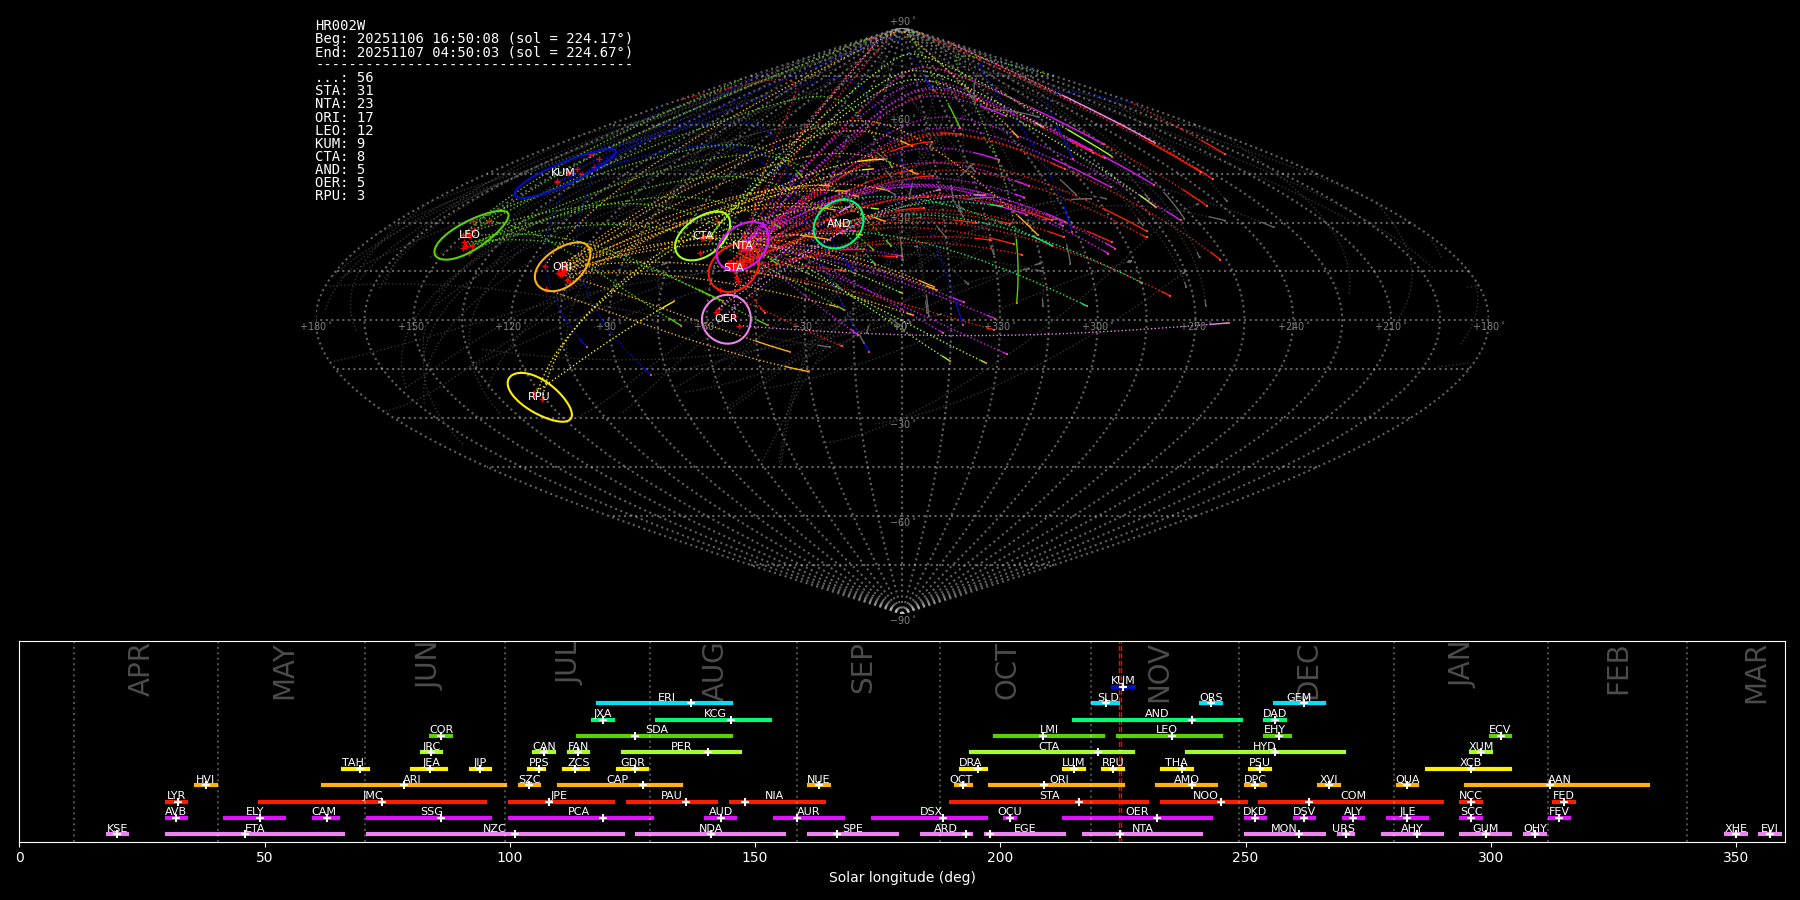1800x900 pixels.
Task: Click the 'ORI: 17' legend entry
Action: click(x=344, y=118)
